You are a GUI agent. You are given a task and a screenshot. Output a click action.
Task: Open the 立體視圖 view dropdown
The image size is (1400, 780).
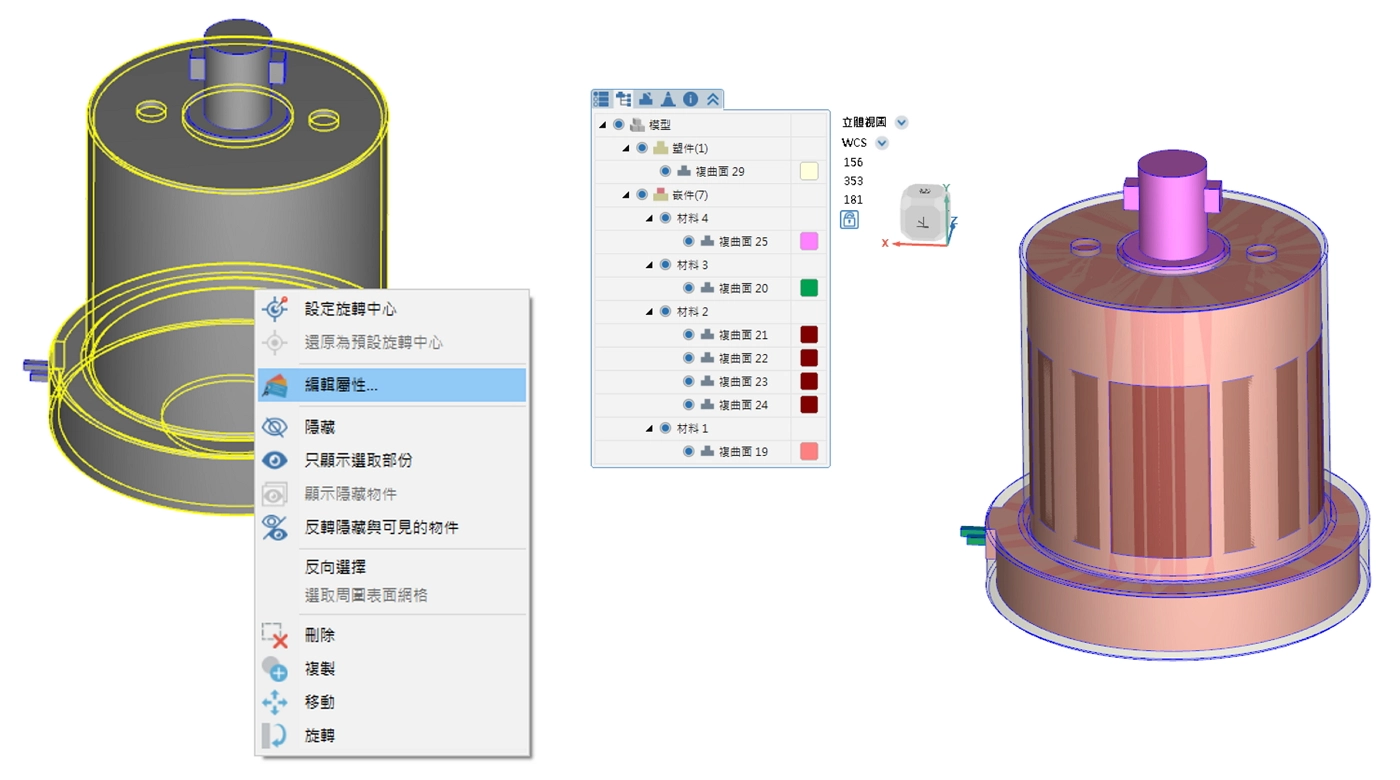[x=901, y=122]
